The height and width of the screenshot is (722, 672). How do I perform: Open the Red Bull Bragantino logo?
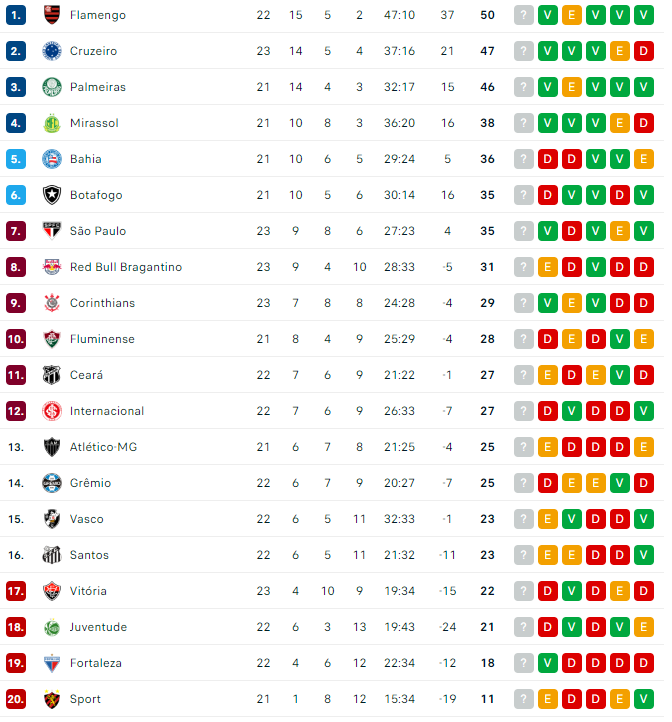(x=52, y=267)
